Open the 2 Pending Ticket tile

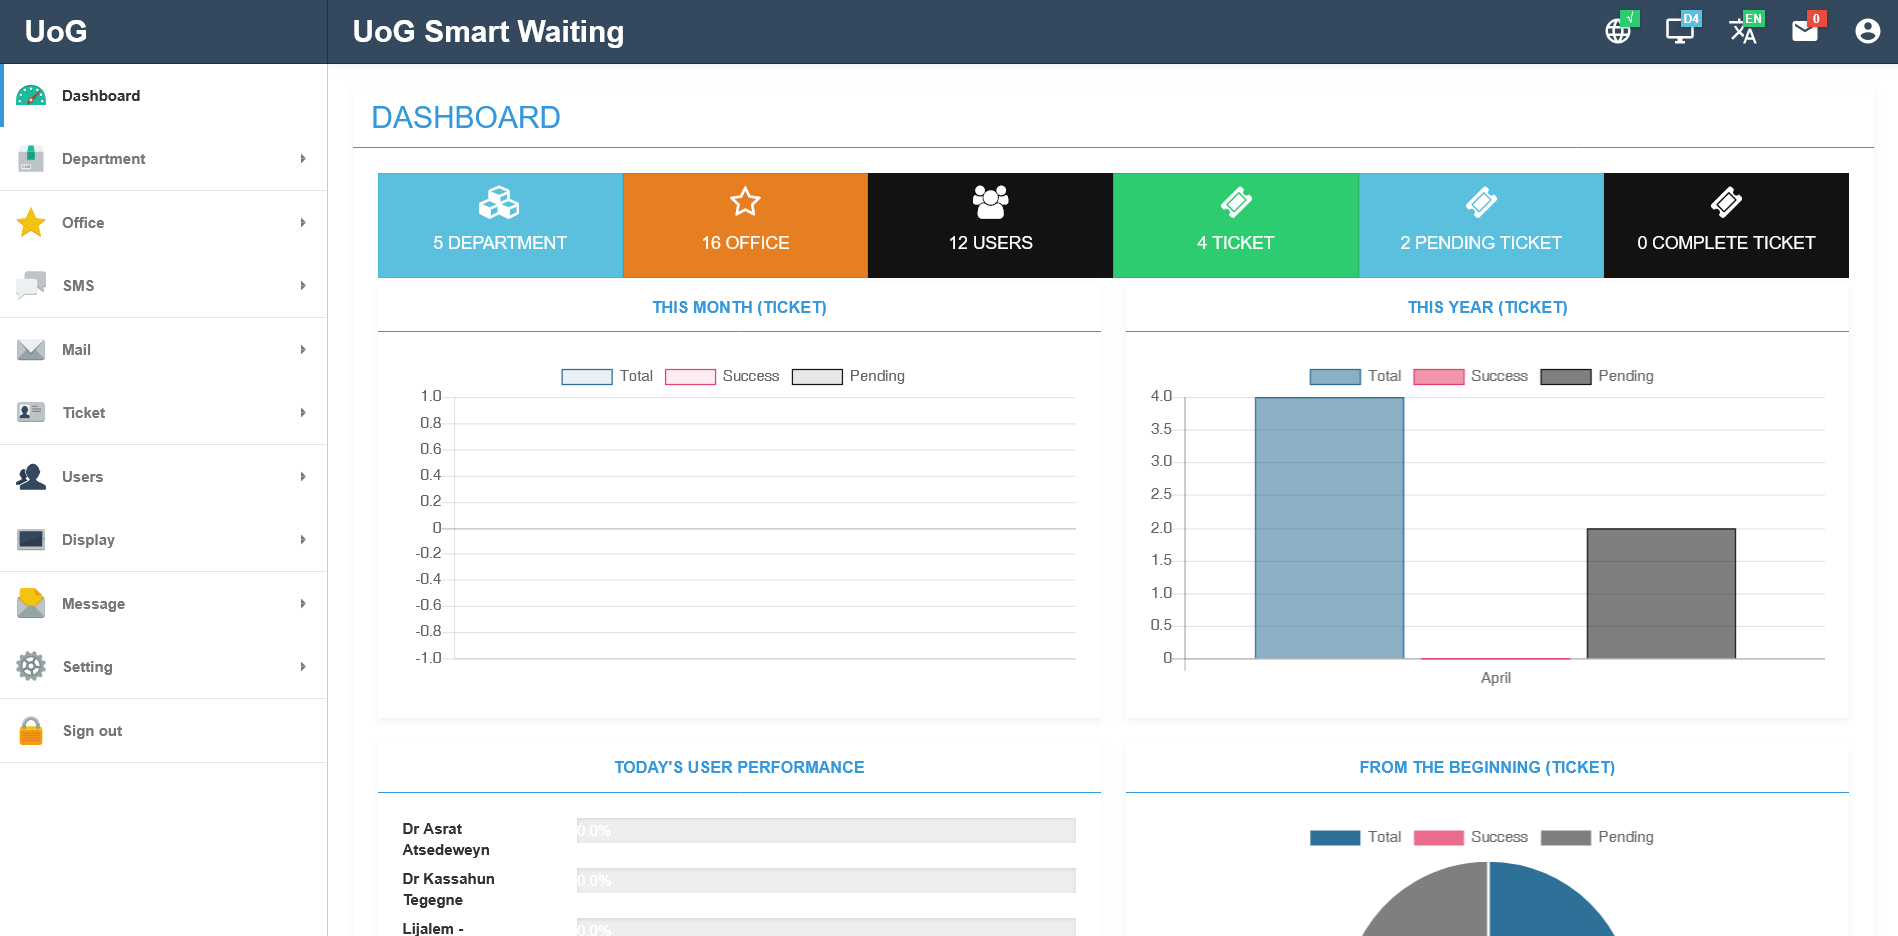tap(1480, 225)
